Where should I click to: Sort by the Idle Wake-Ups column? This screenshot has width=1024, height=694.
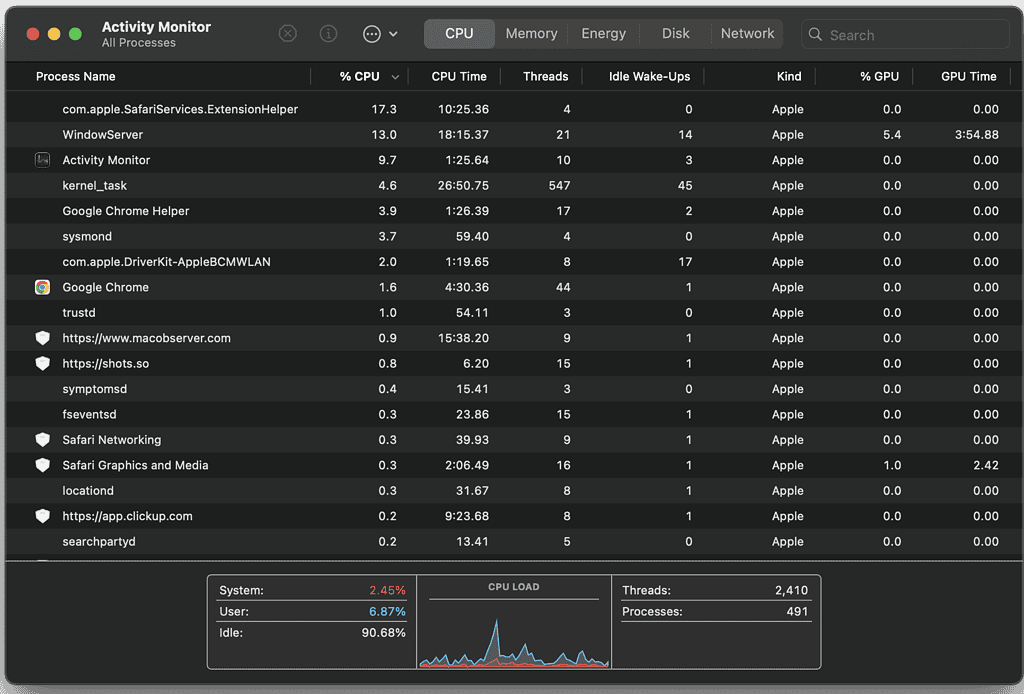tap(649, 76)
